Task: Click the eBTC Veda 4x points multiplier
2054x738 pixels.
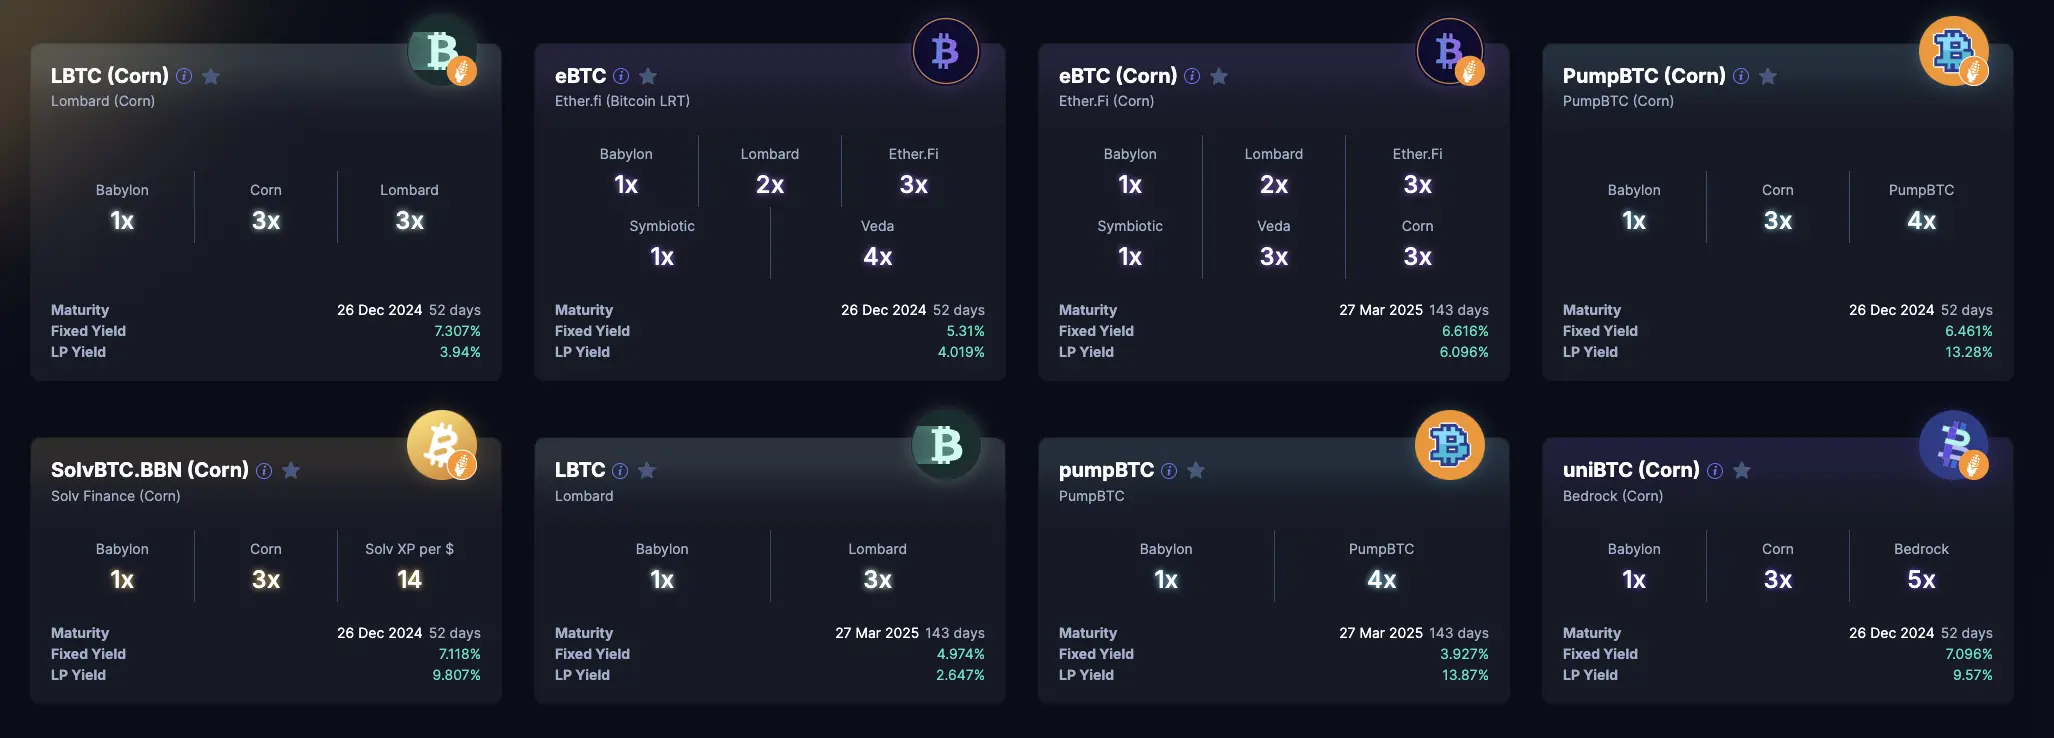Action: (877, 257)
